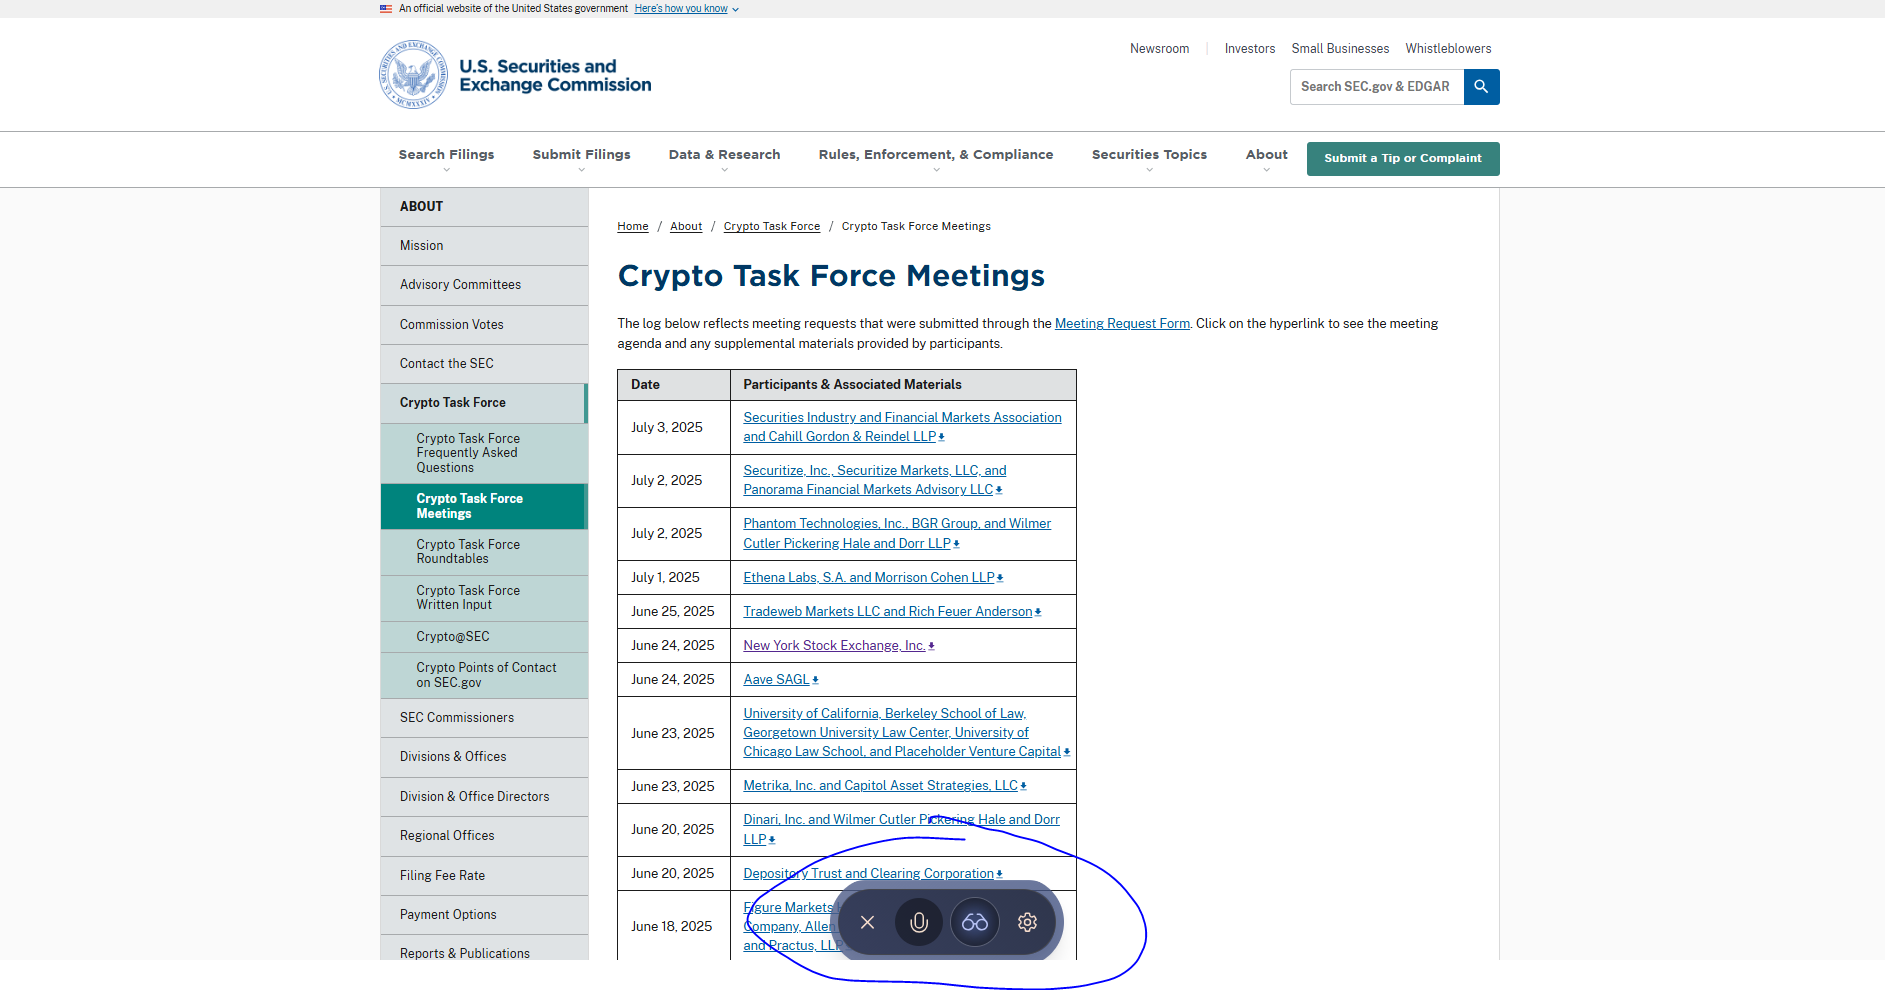Go to About breadcrumb
This screenshot has height=990, width=1885.
[x=686, y=227]
